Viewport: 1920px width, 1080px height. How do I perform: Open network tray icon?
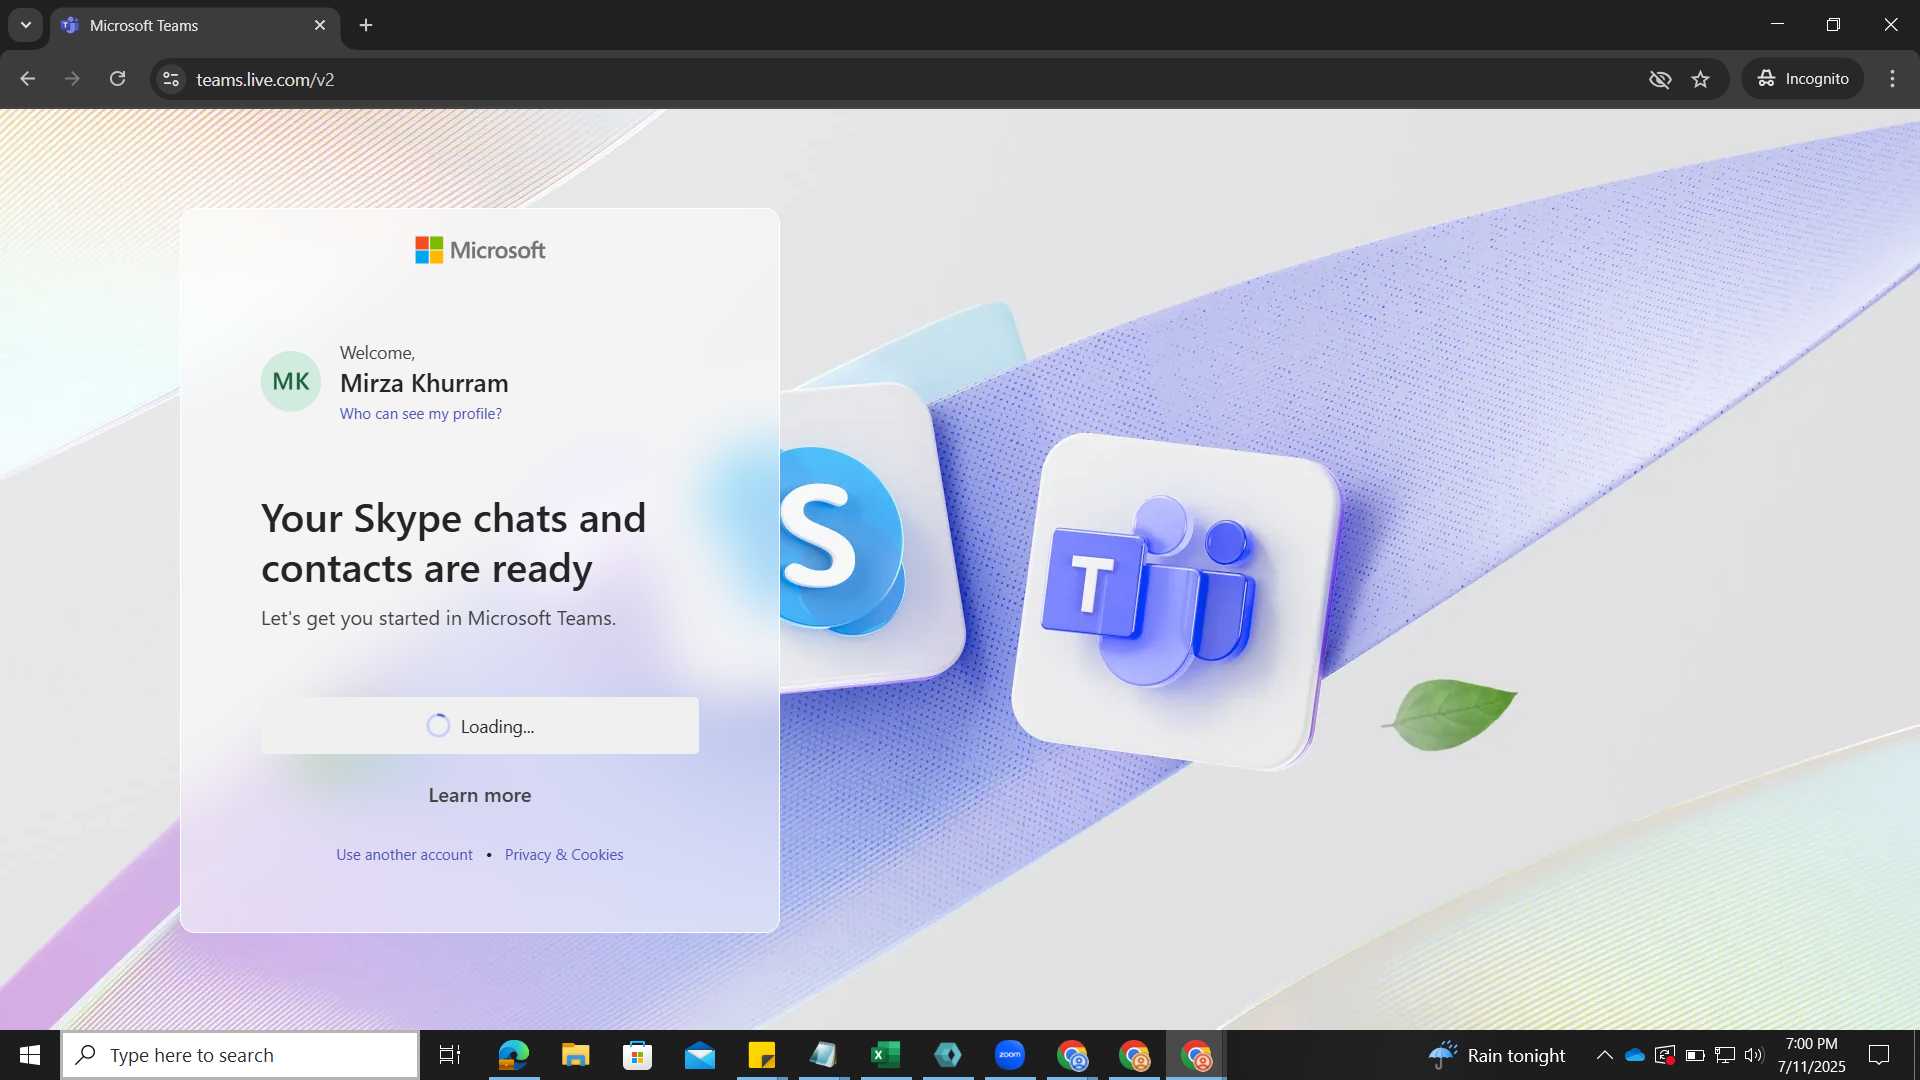1725,1055
